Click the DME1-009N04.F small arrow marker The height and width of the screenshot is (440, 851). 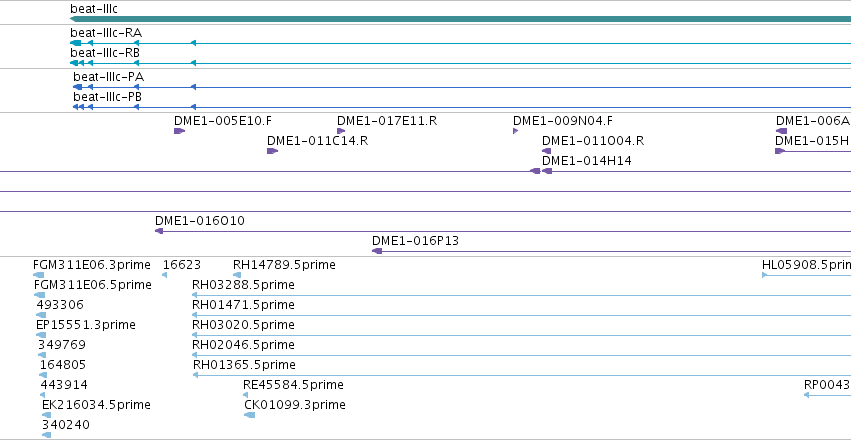(516, 131)
